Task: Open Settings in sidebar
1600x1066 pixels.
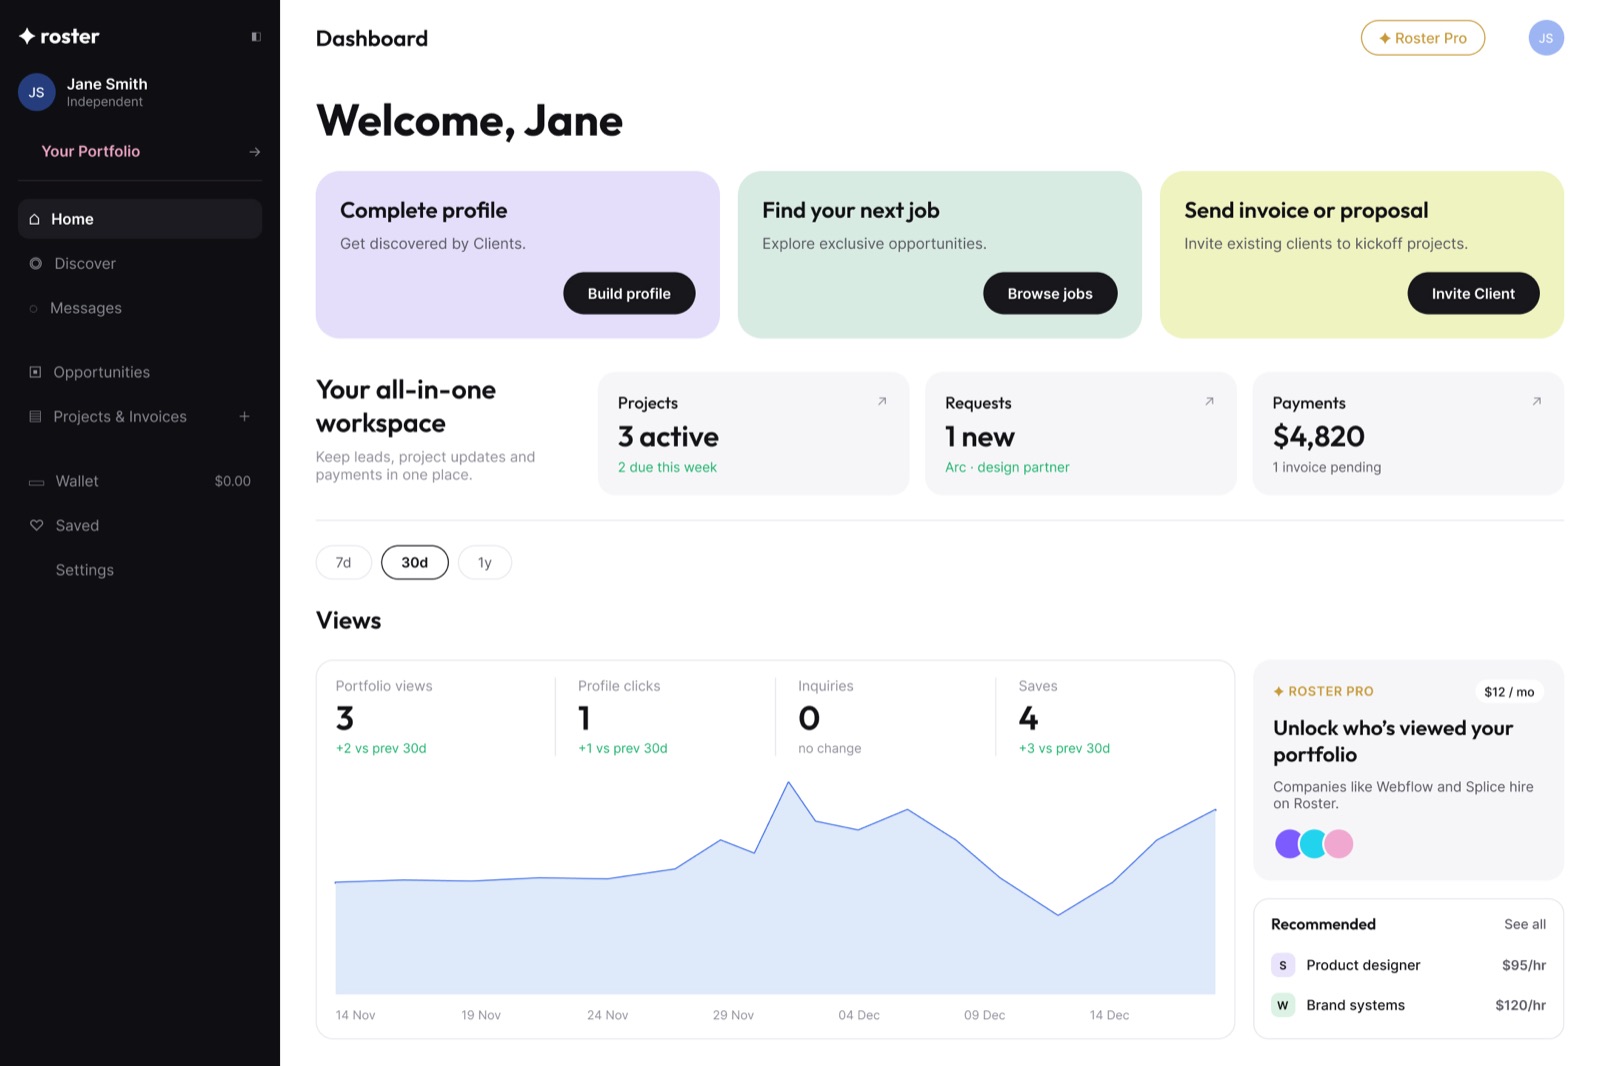Action: point(140,570)
